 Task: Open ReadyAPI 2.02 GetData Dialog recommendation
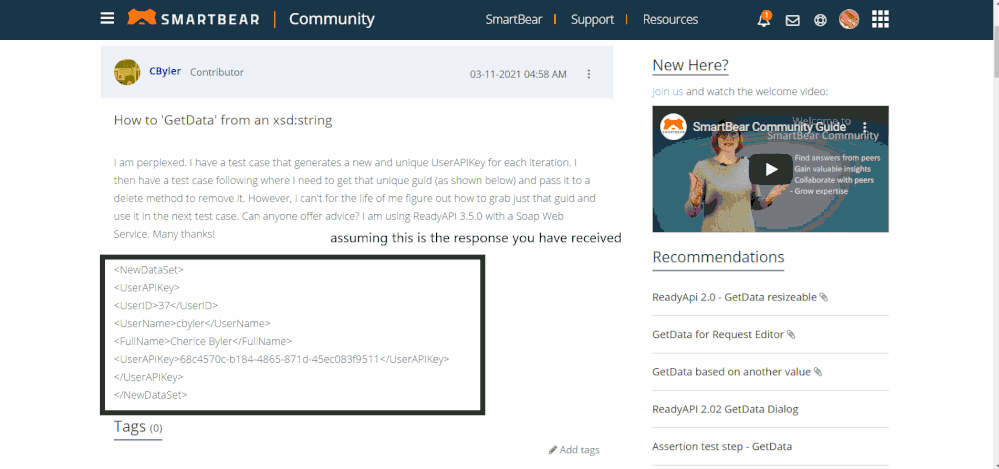coord(725,409)
